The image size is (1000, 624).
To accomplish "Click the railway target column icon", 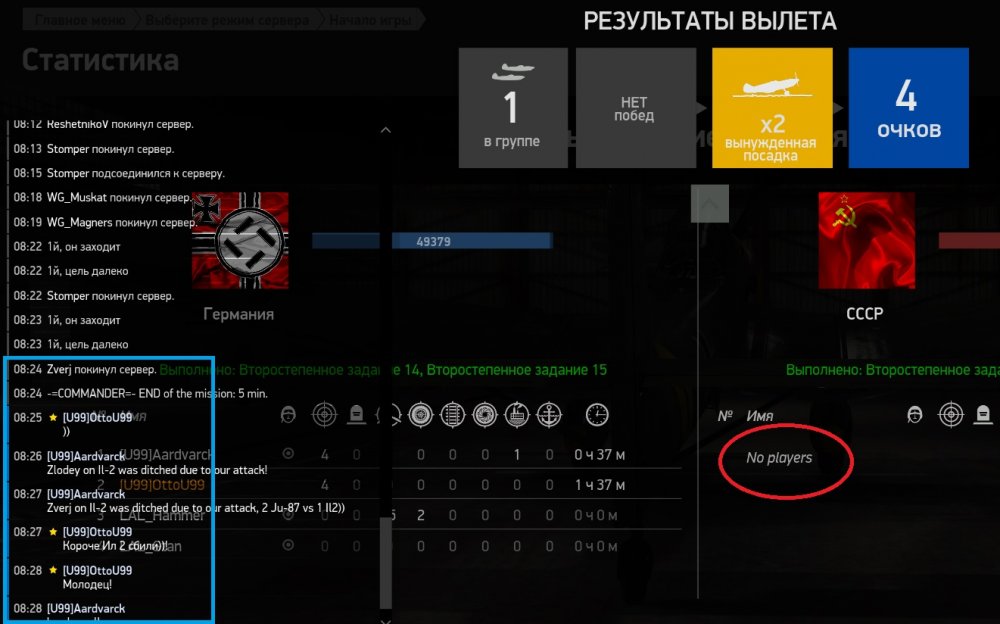I will [452, 415].
